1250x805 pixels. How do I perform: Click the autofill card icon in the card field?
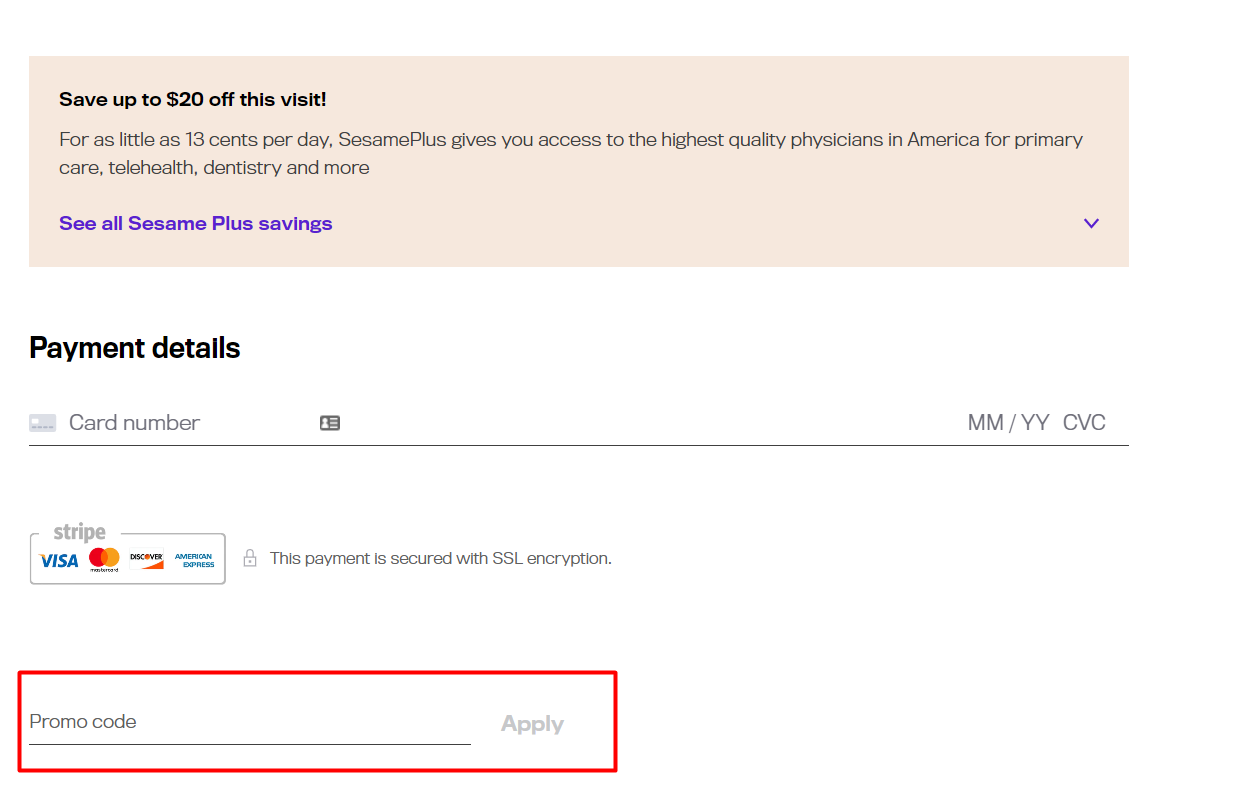[x=330, y=423]
